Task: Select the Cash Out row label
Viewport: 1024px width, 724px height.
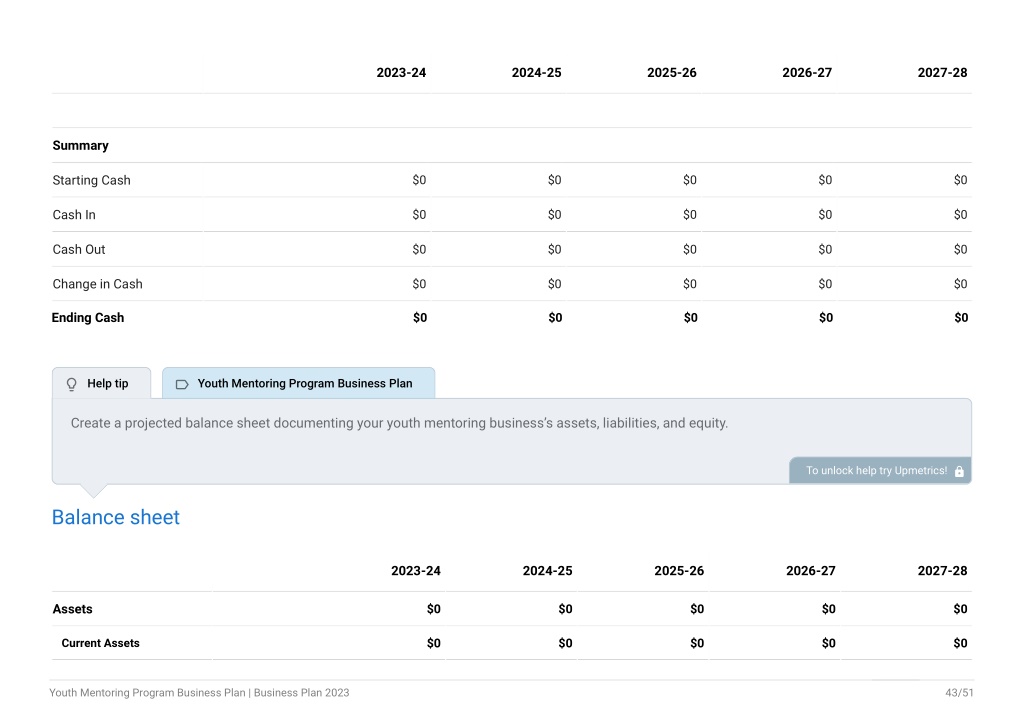Action: click(78, 249)
